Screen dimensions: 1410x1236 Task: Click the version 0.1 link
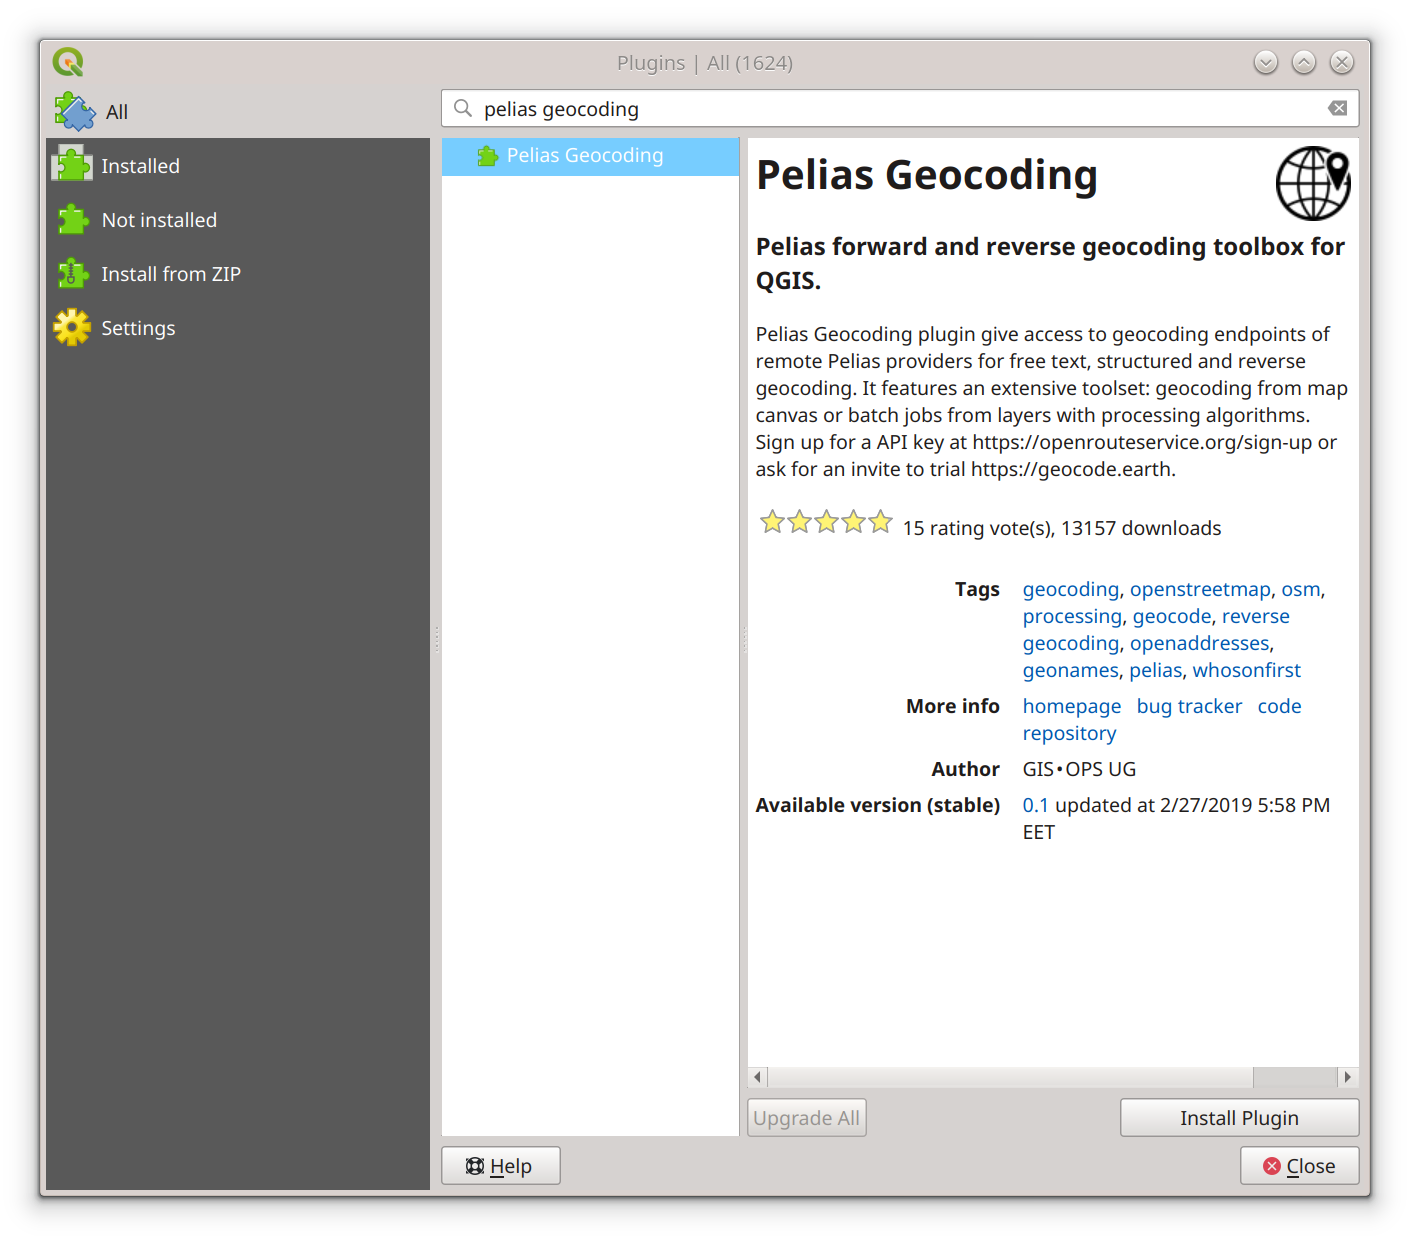click(x=1035, y=805)
